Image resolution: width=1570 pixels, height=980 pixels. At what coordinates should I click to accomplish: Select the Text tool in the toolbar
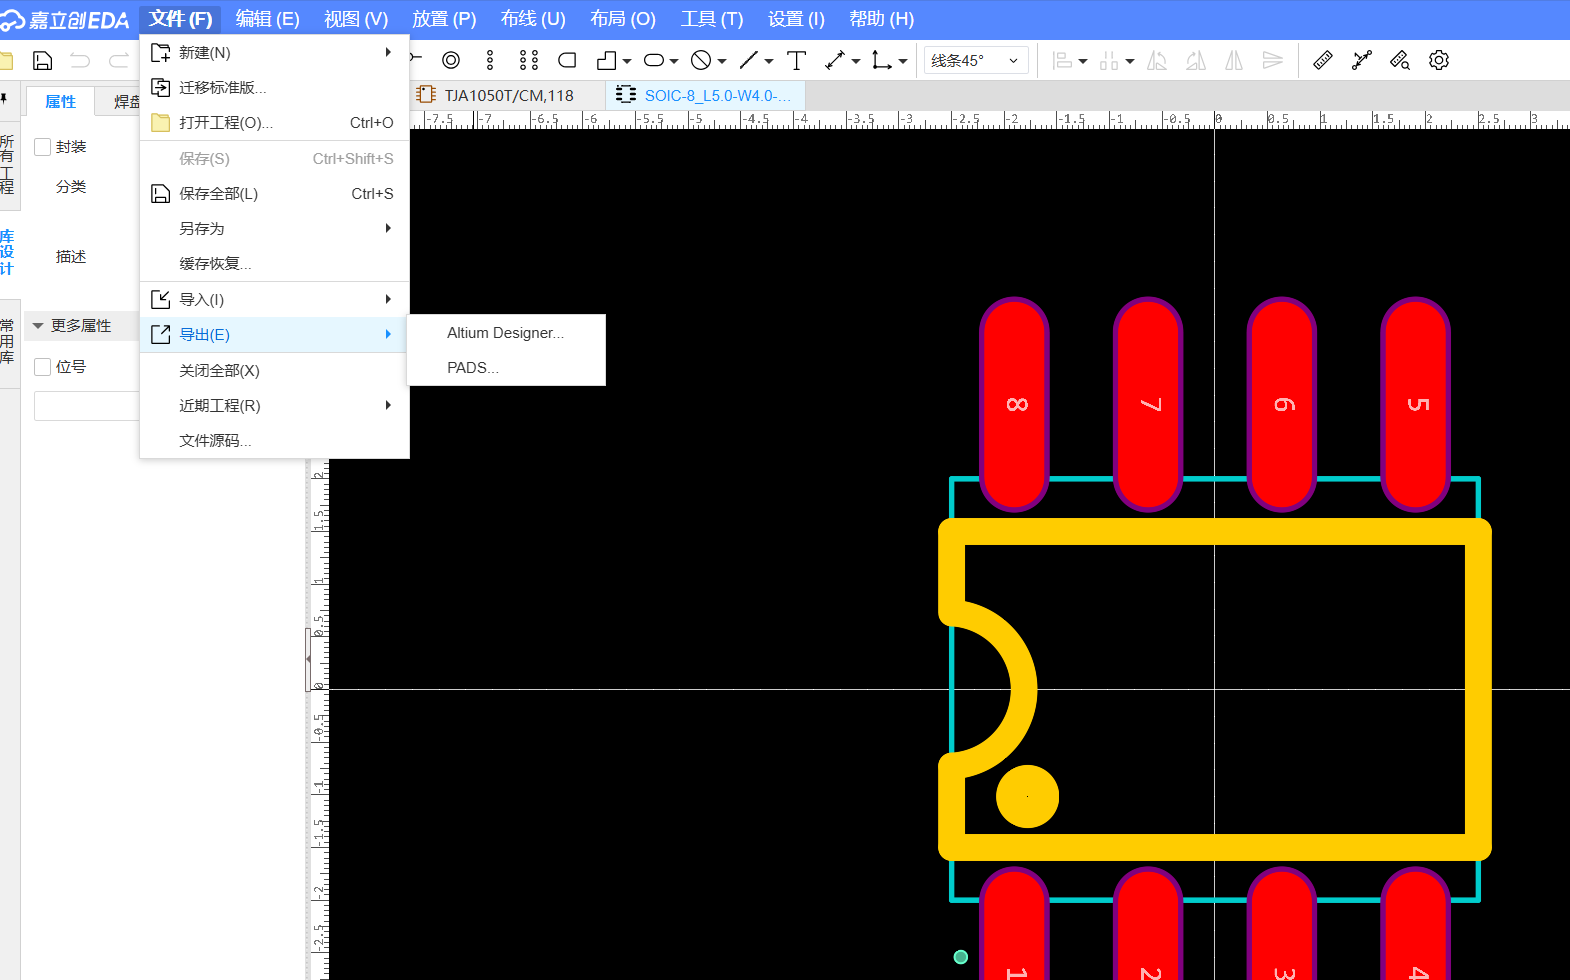796,61
